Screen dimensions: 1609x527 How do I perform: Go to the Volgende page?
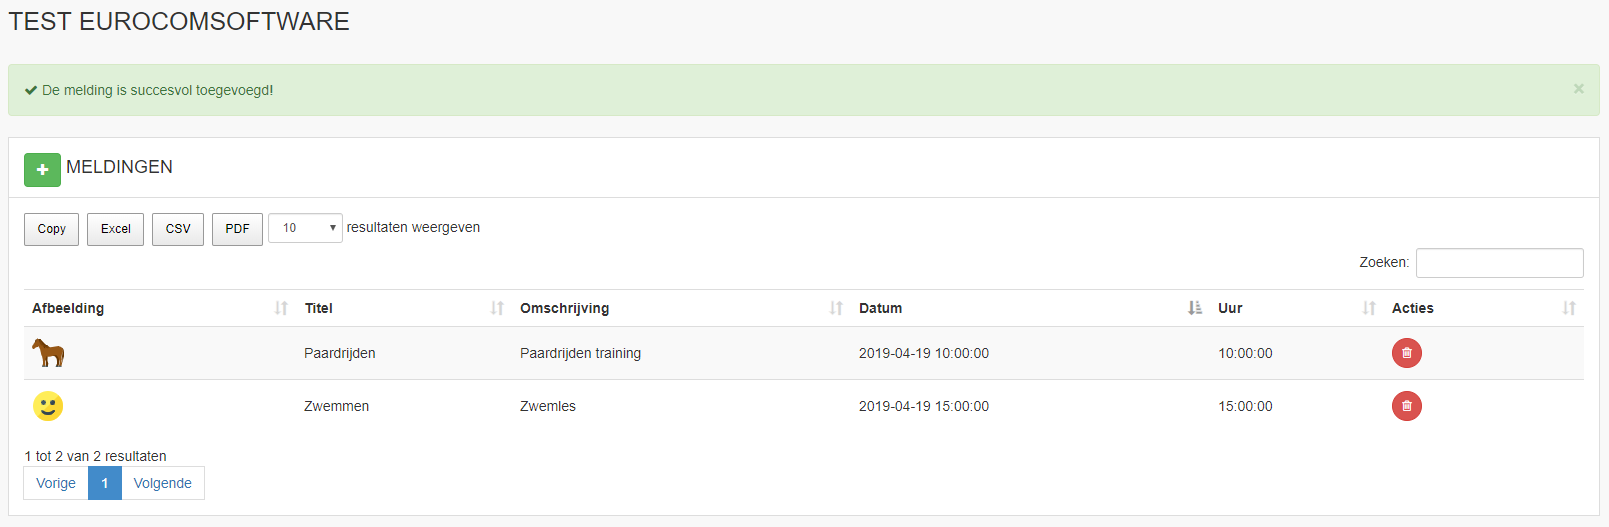[x=163, y=483]
